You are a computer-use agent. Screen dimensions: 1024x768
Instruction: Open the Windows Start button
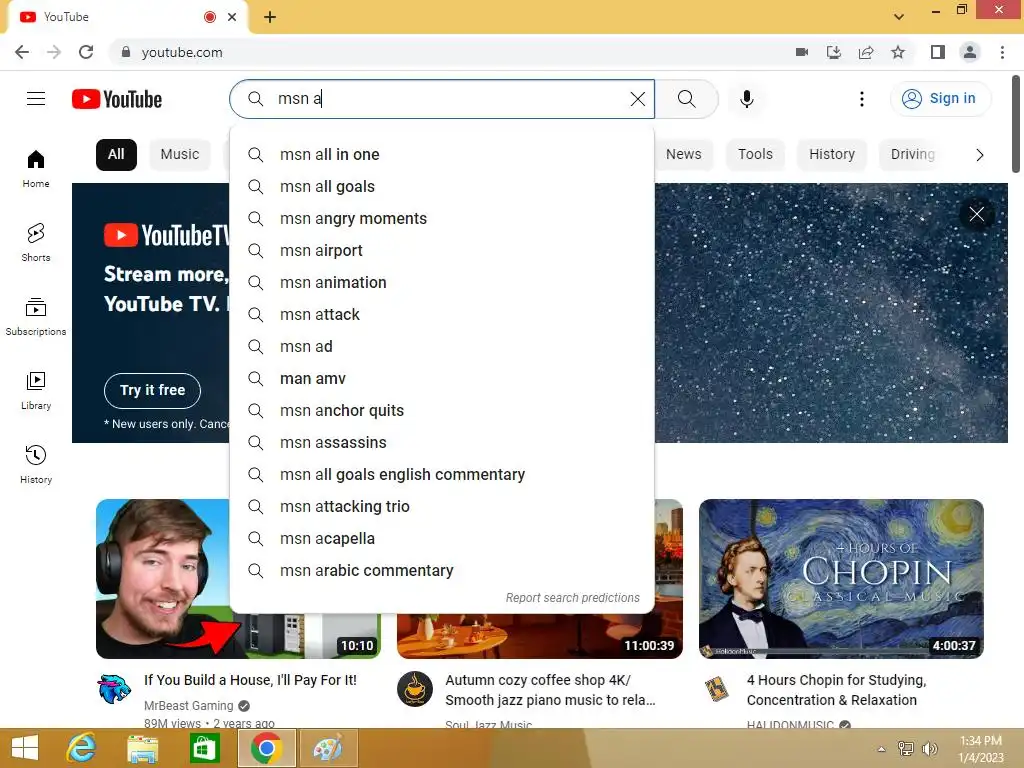[25, 748]
